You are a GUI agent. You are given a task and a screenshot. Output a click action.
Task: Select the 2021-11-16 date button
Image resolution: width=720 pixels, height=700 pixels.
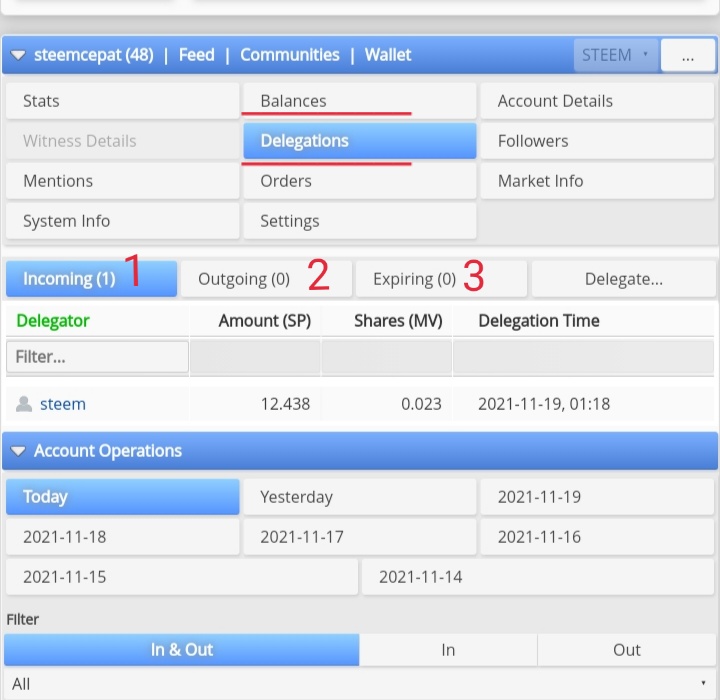597,537
